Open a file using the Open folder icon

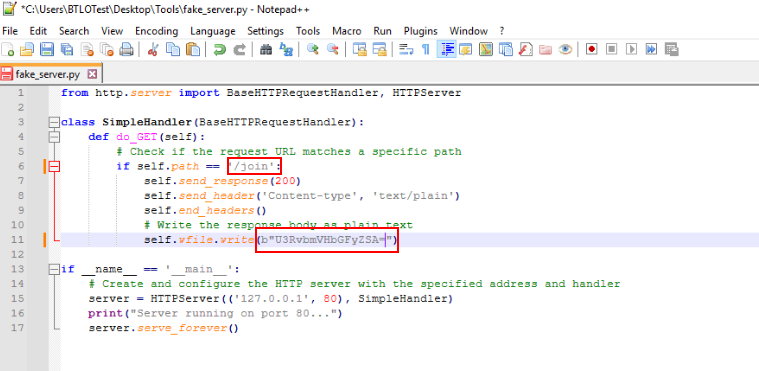coord(27,49)
